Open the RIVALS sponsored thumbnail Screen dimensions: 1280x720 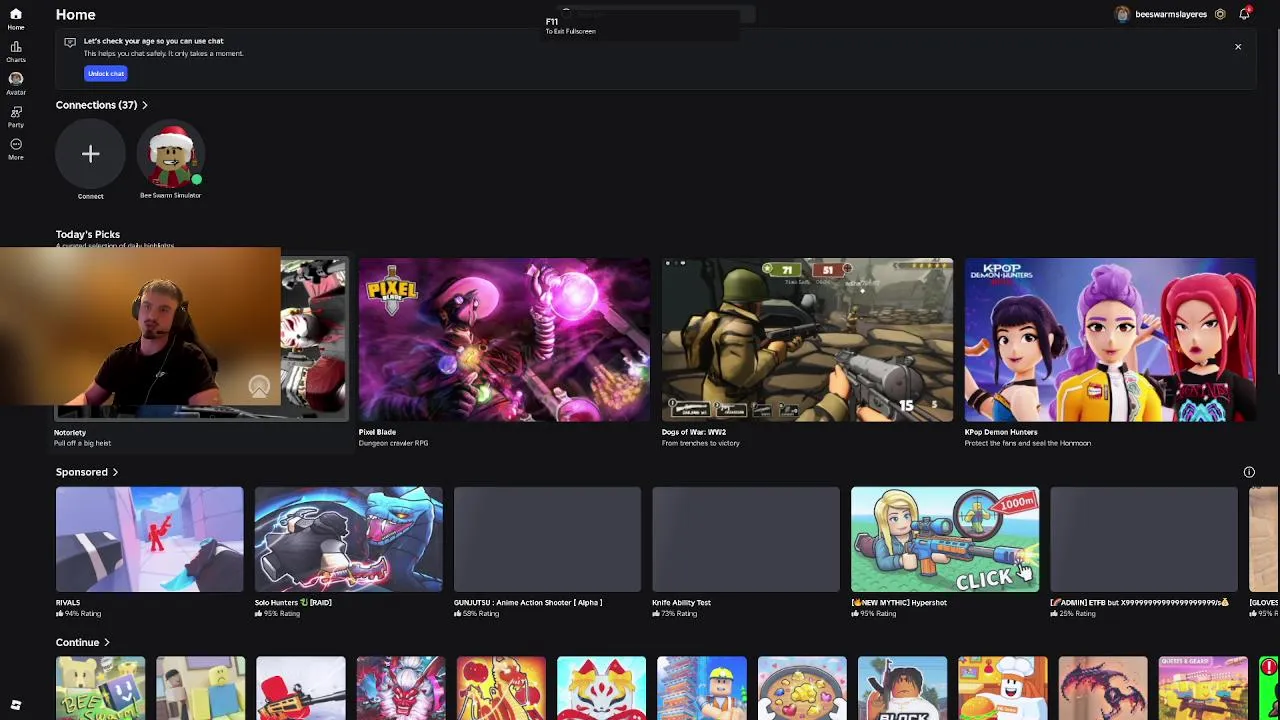point(149,540)
